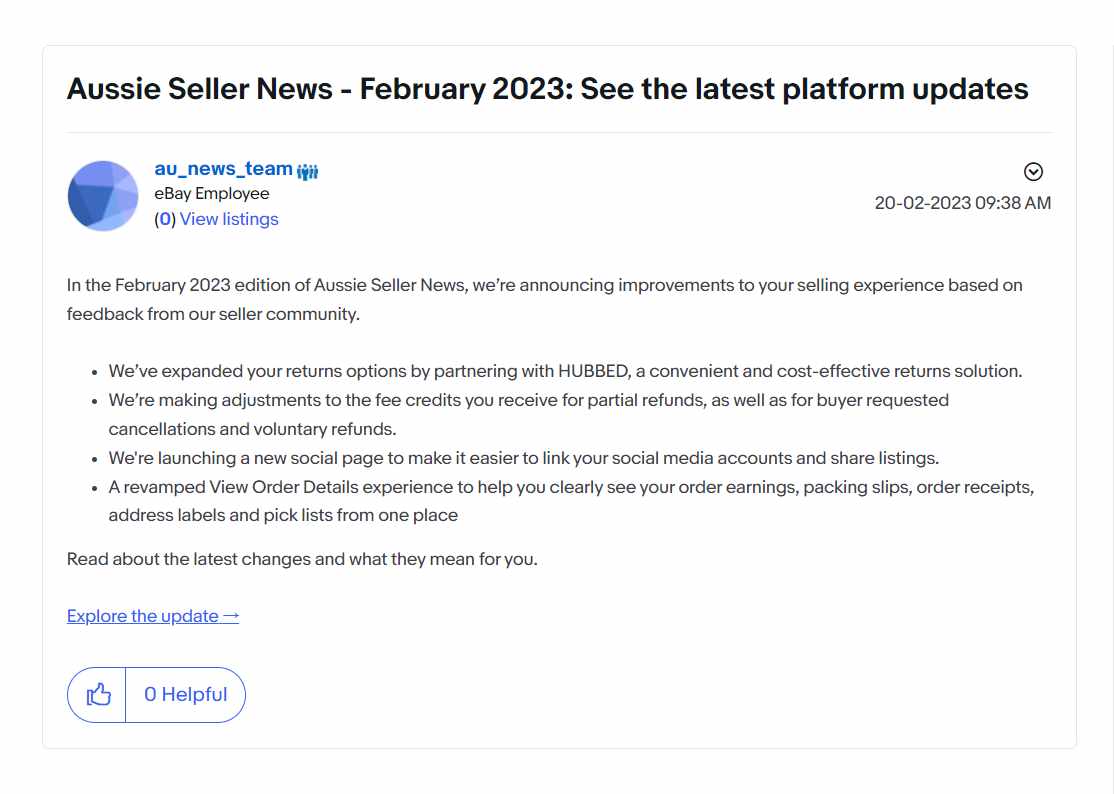Click the bullet about new social page

(x=524, y=459)
